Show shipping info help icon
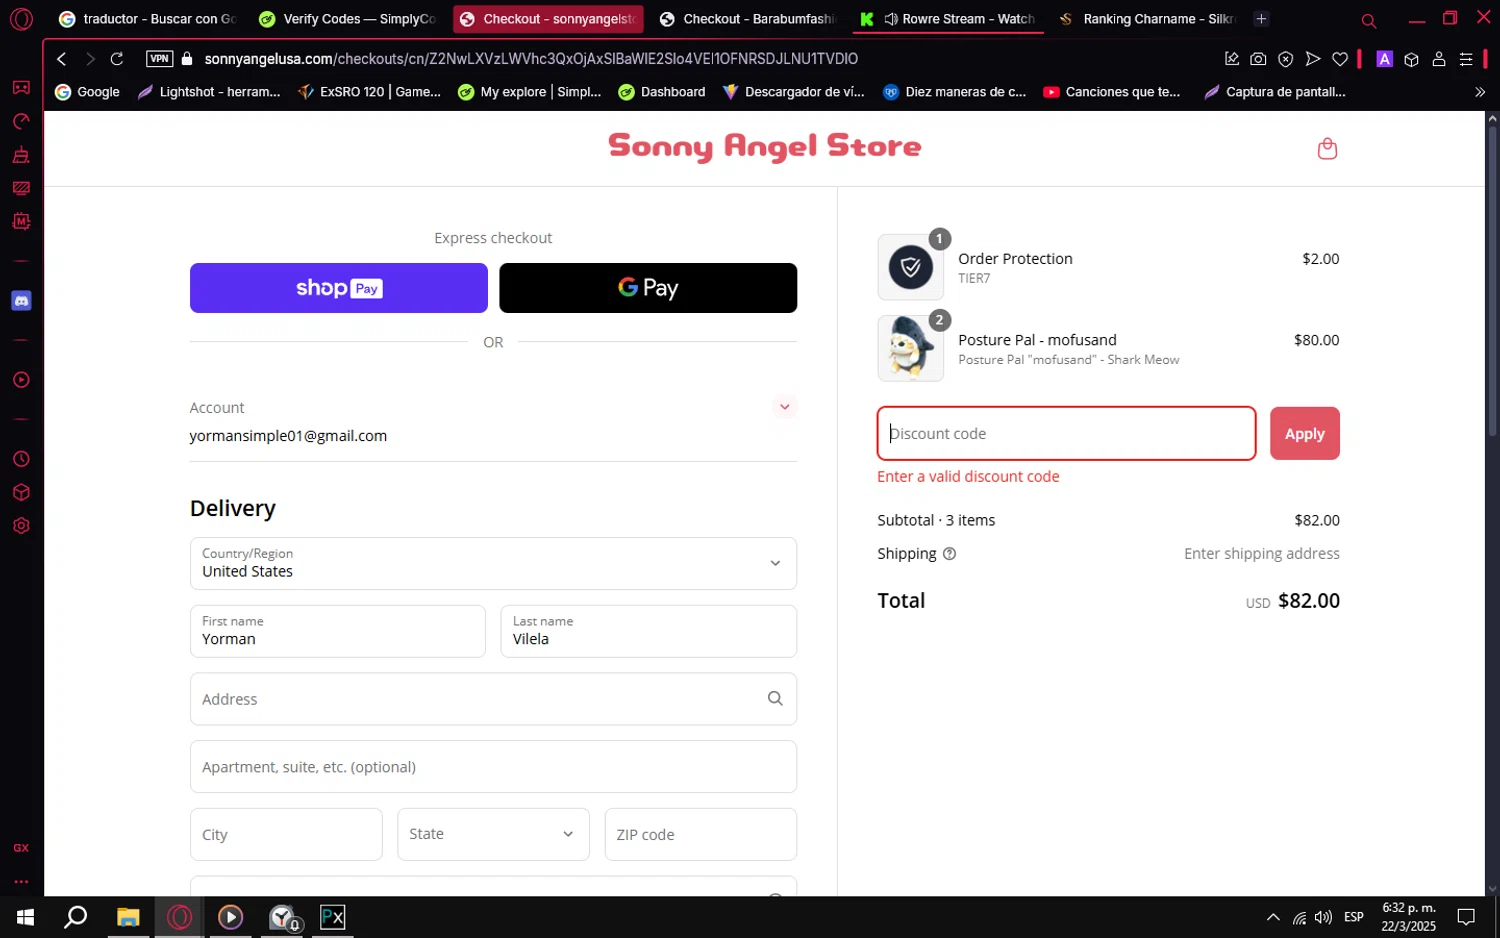 click(x=950, y=554)
